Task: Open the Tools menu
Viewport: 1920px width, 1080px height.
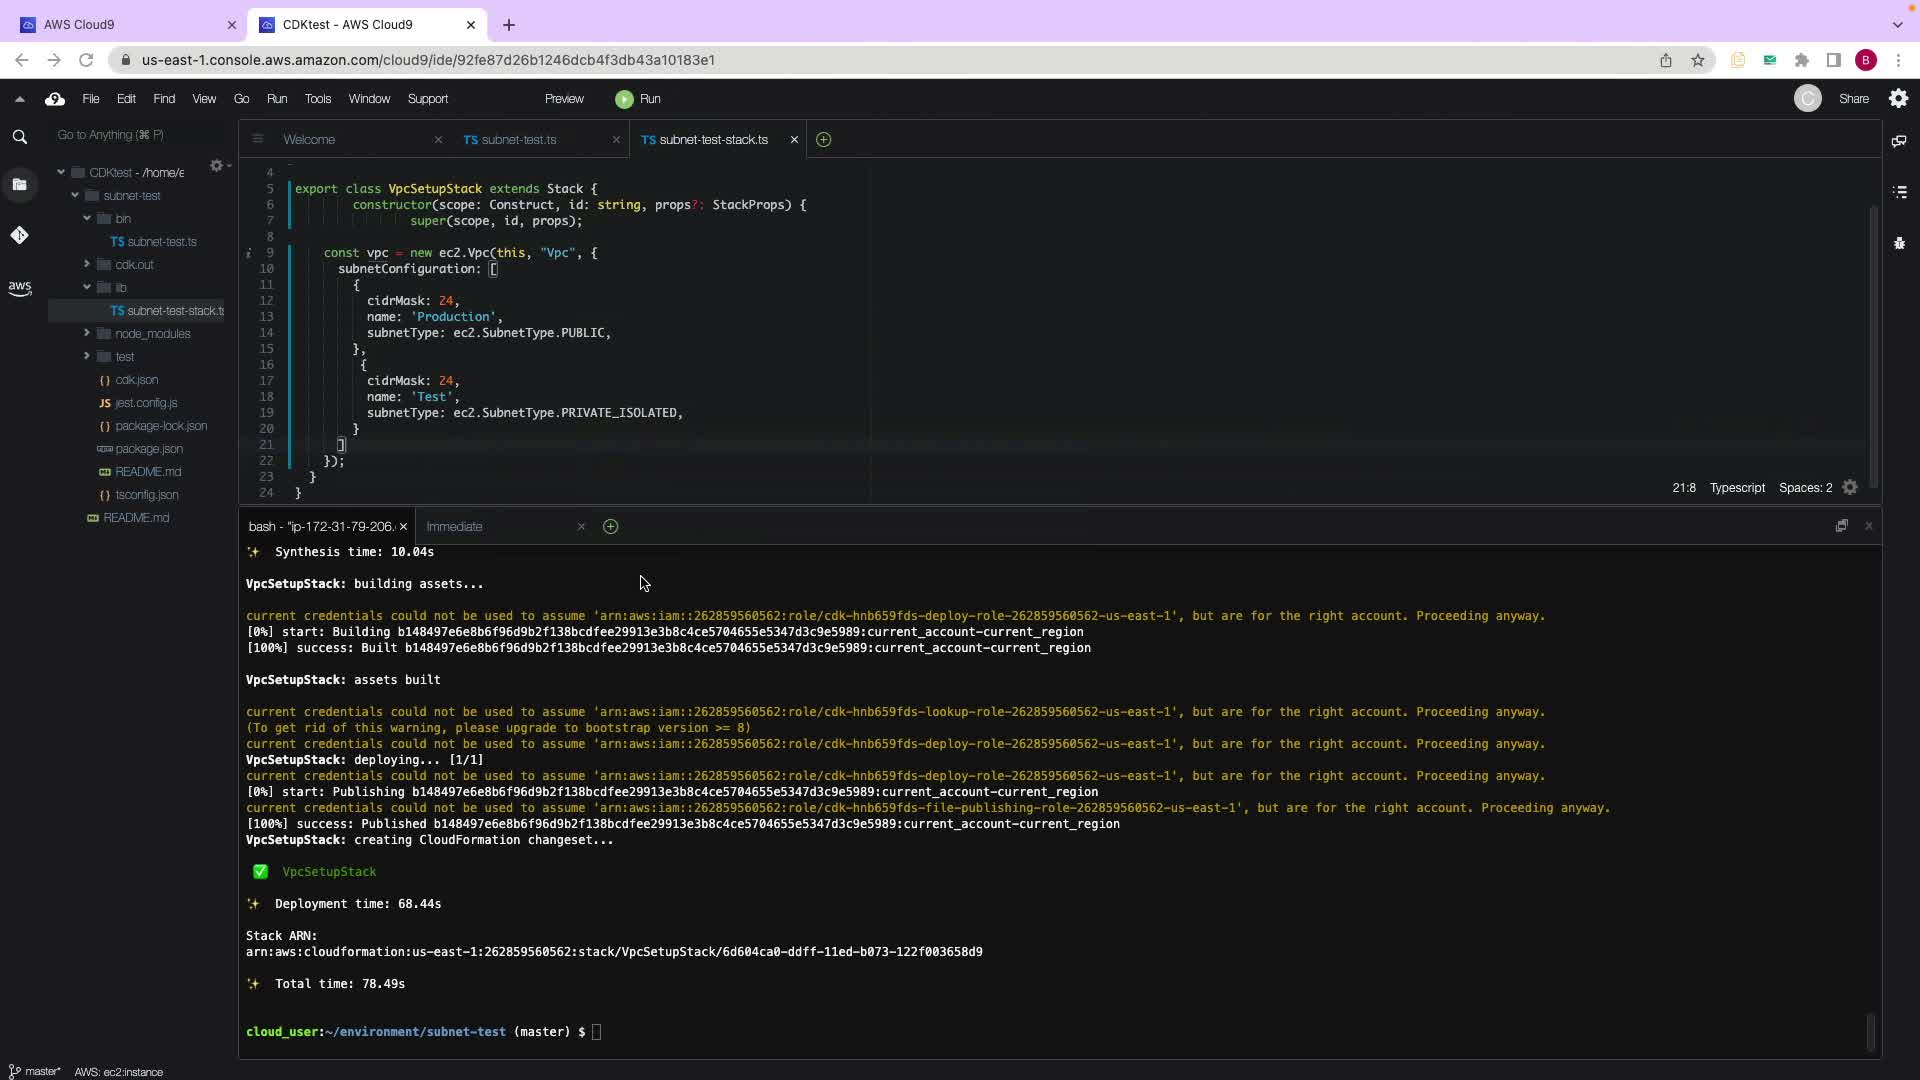Action: 317,99
